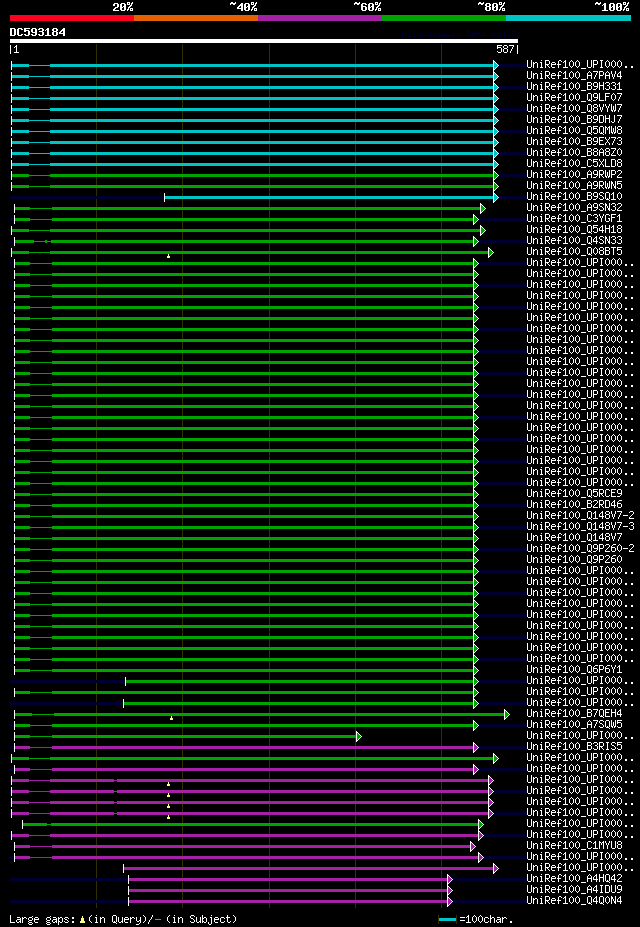
Task: Click the cyan arrowhead ending the B9SQ10 alignment
Action: tap(496, 197)
